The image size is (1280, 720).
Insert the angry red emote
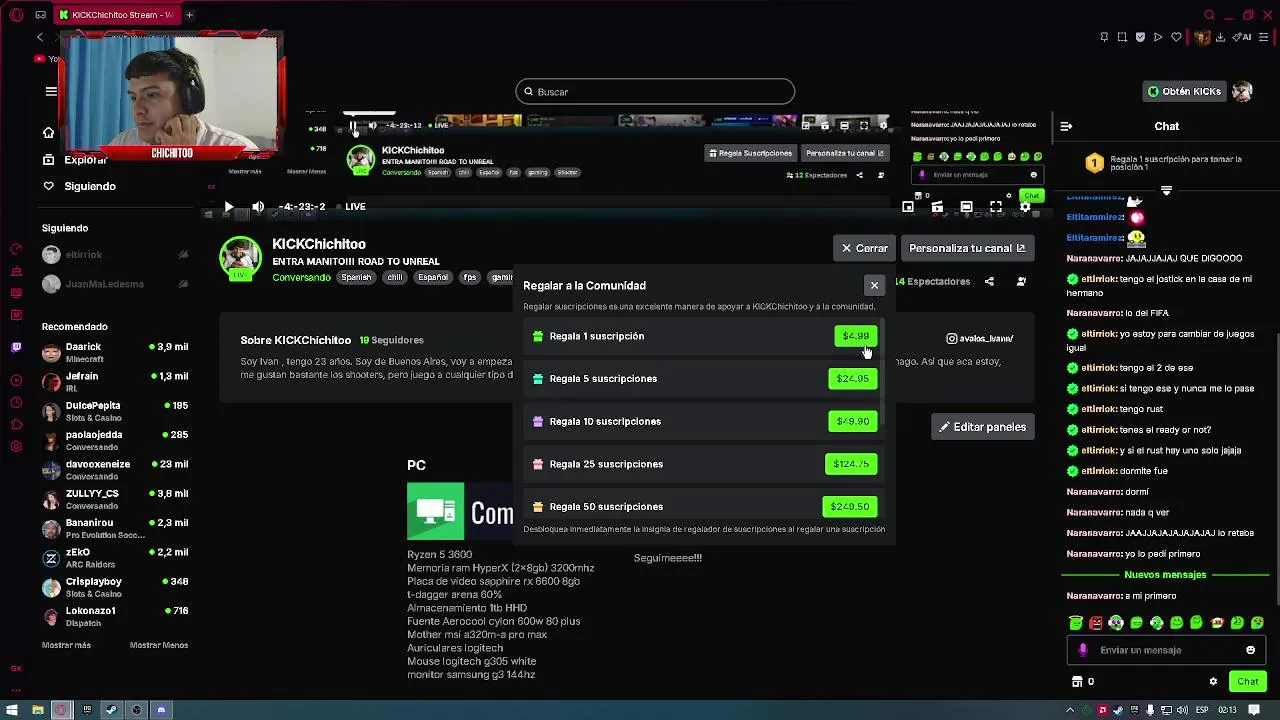pyautogui.click(x=1096, y=623)
